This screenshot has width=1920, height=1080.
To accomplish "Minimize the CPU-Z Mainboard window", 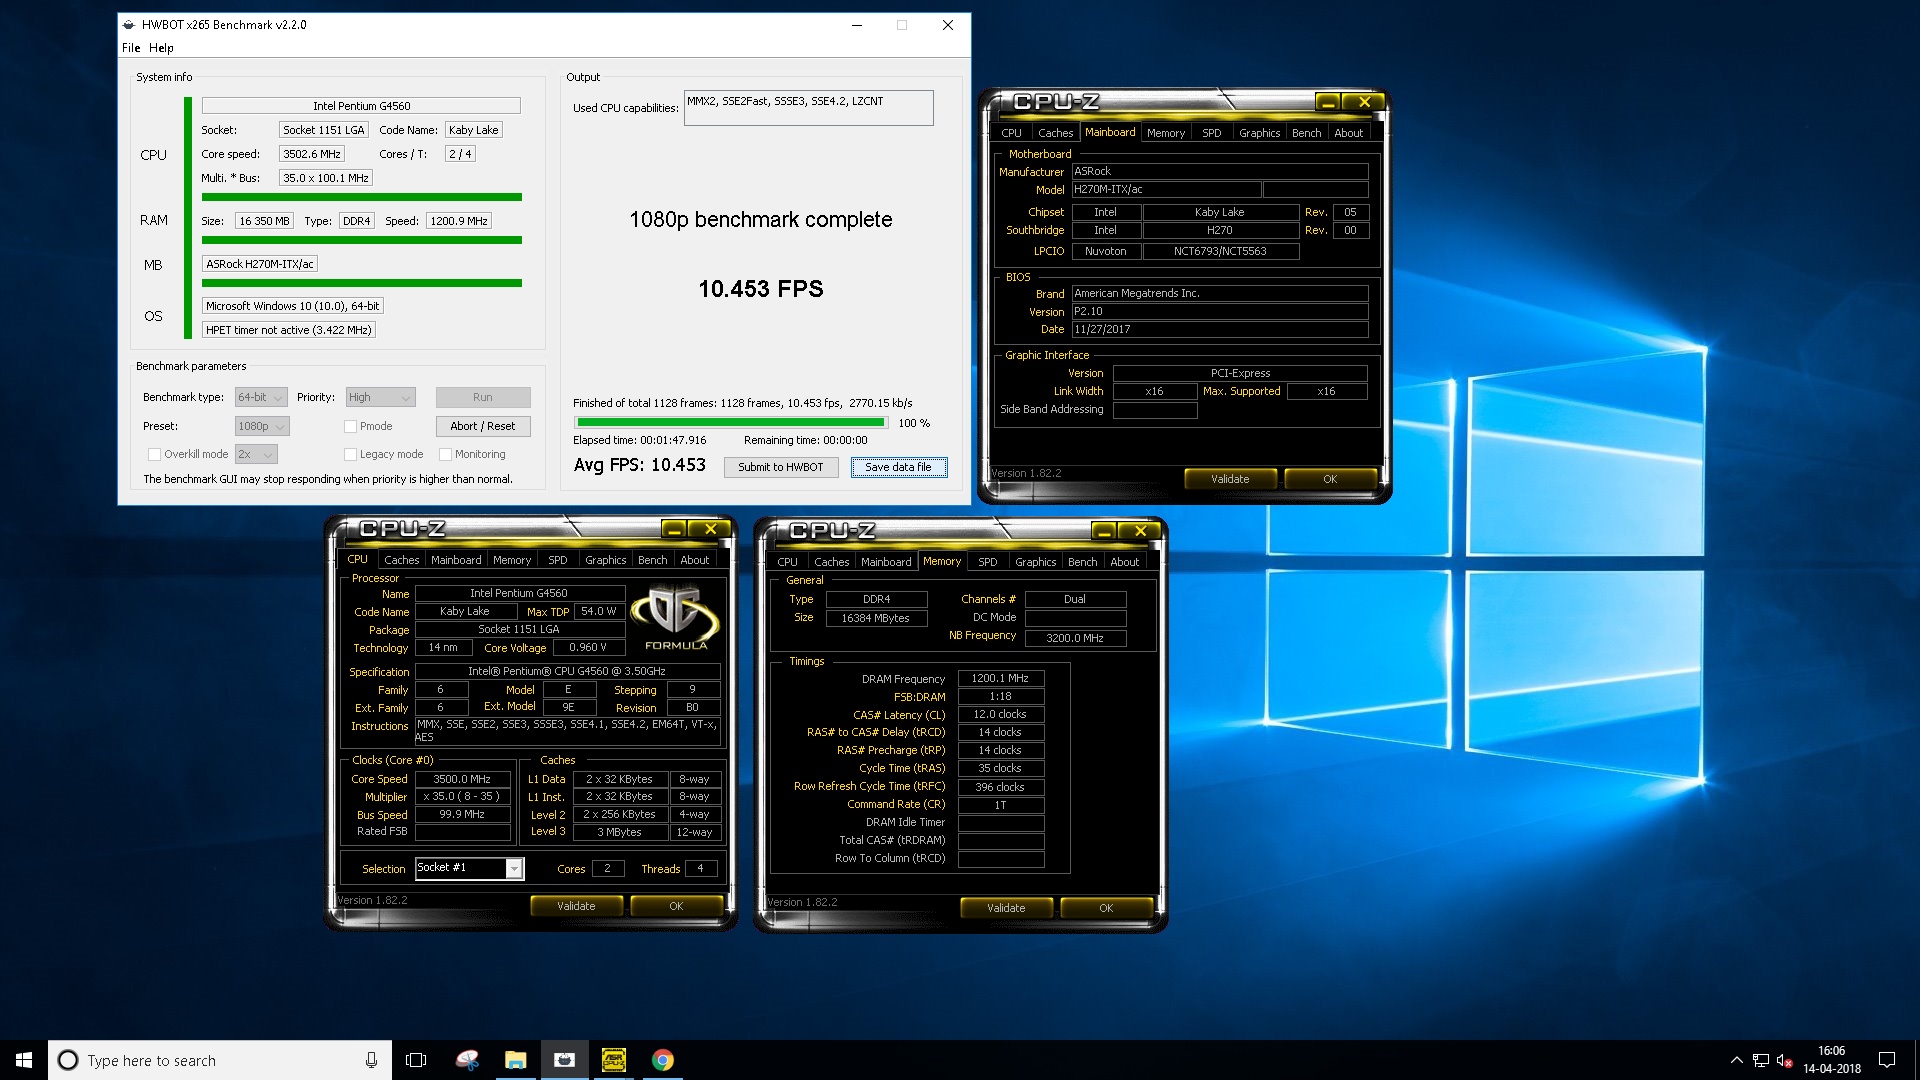I will 1327,102.
